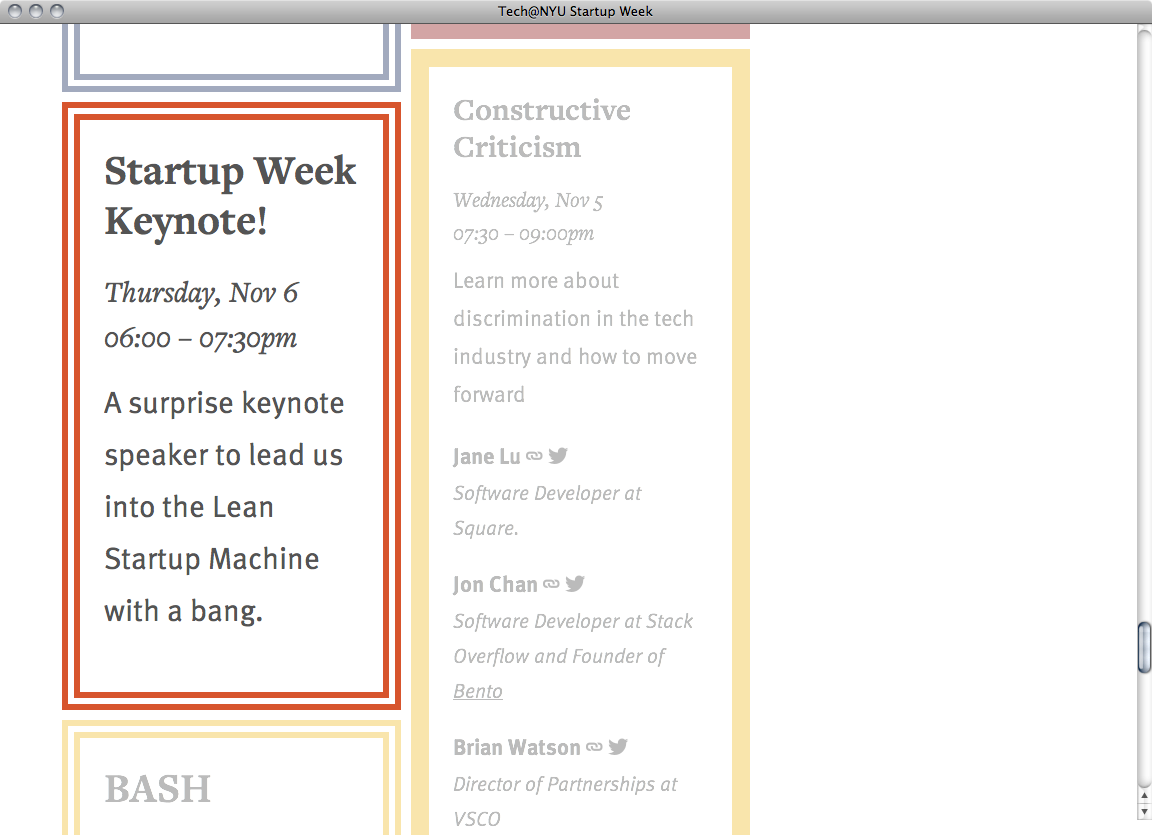Screen dimensions: 1152x835
Task: Open Jon Chan's website link icon
Action: click(551, 584)
